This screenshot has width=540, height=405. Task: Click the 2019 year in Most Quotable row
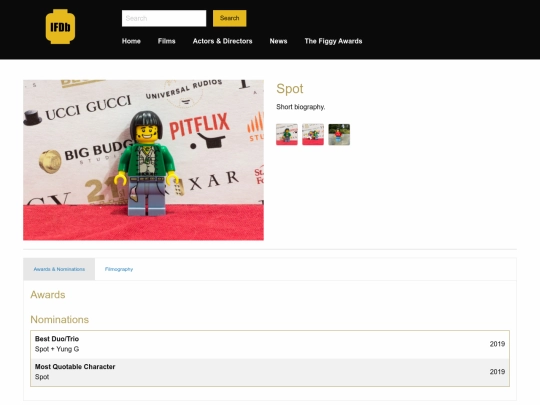[497, 372]
